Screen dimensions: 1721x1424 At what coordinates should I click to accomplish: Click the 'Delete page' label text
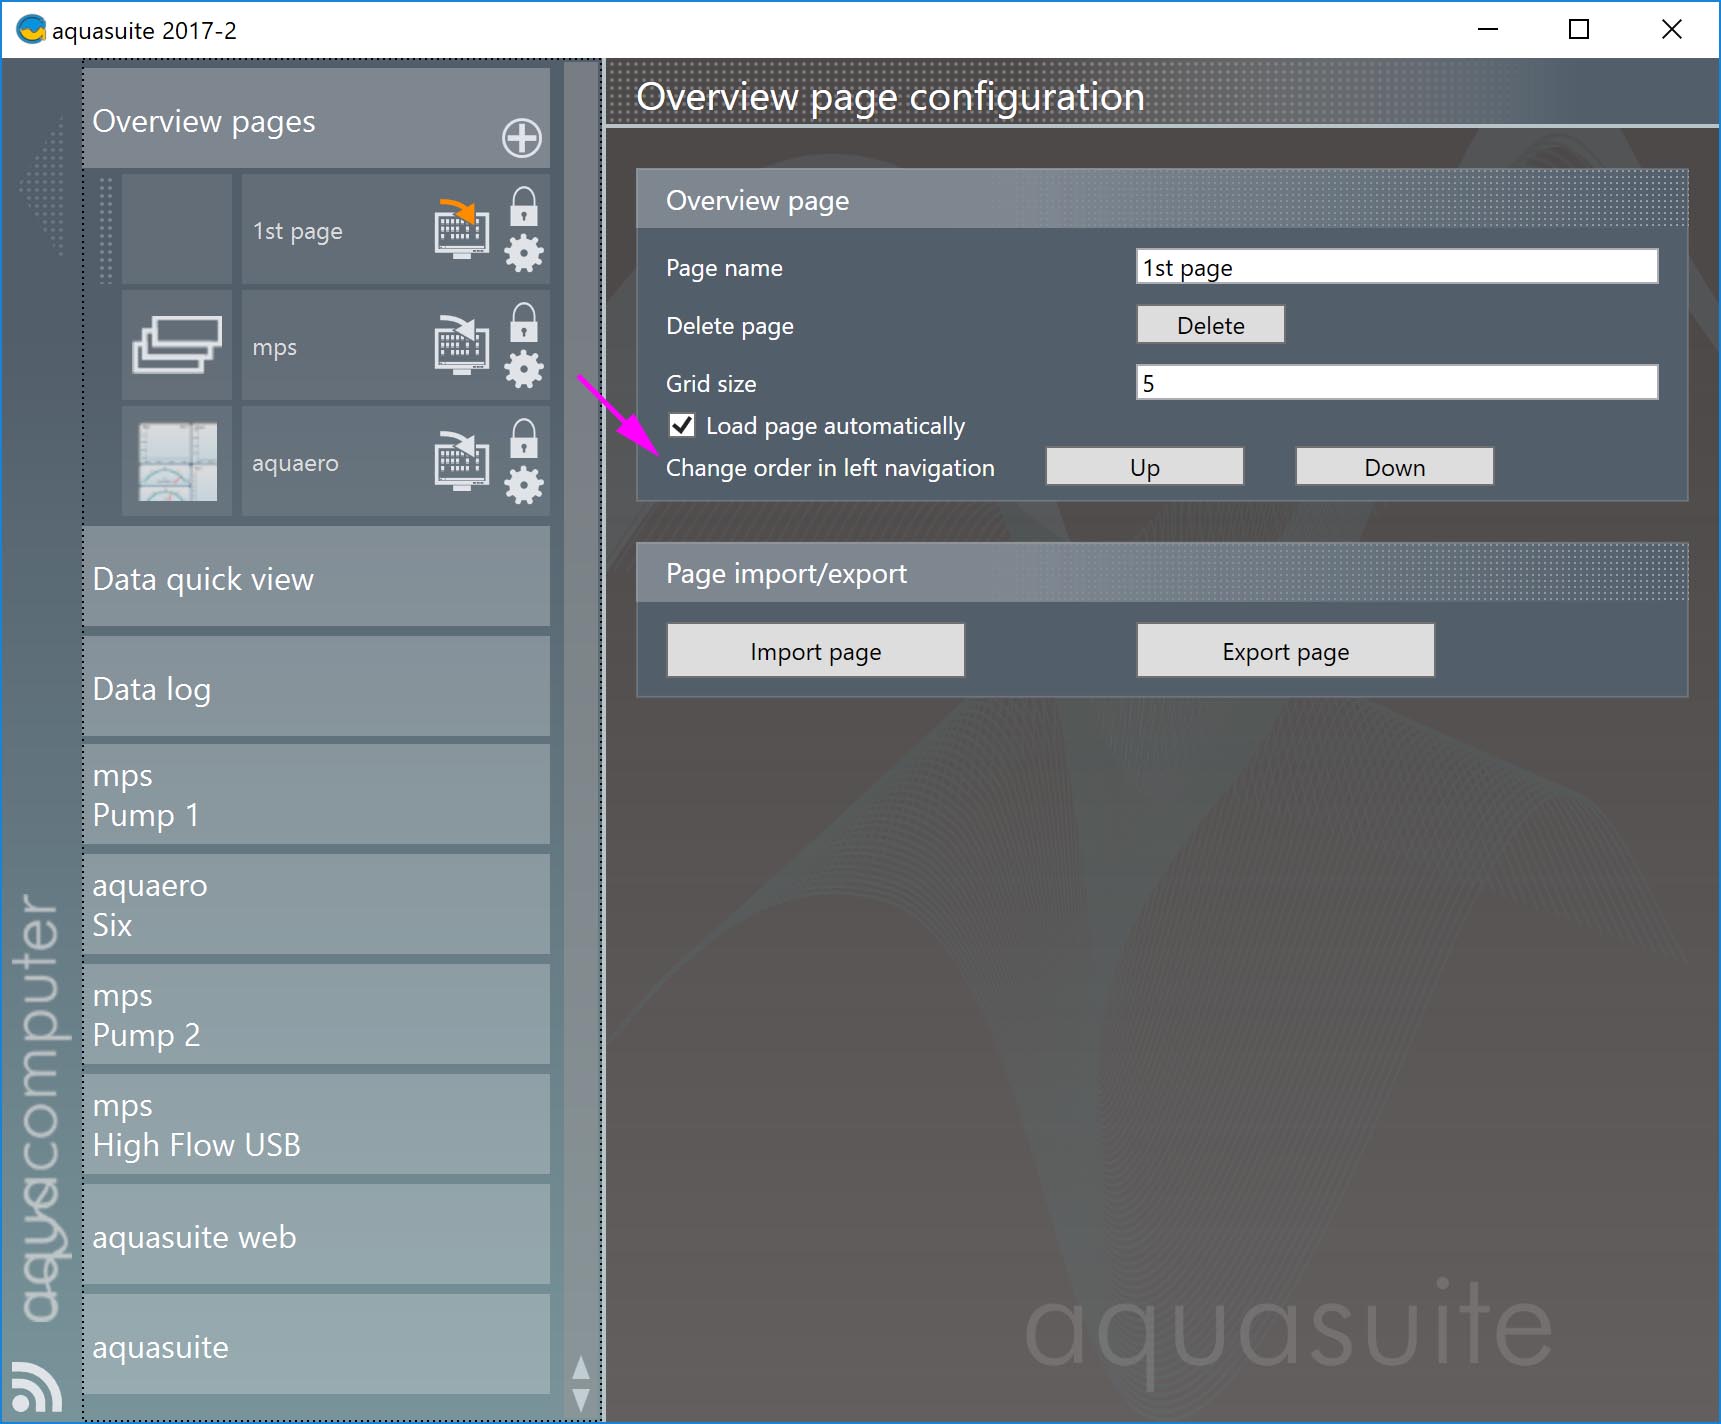(x=730, y=326)
